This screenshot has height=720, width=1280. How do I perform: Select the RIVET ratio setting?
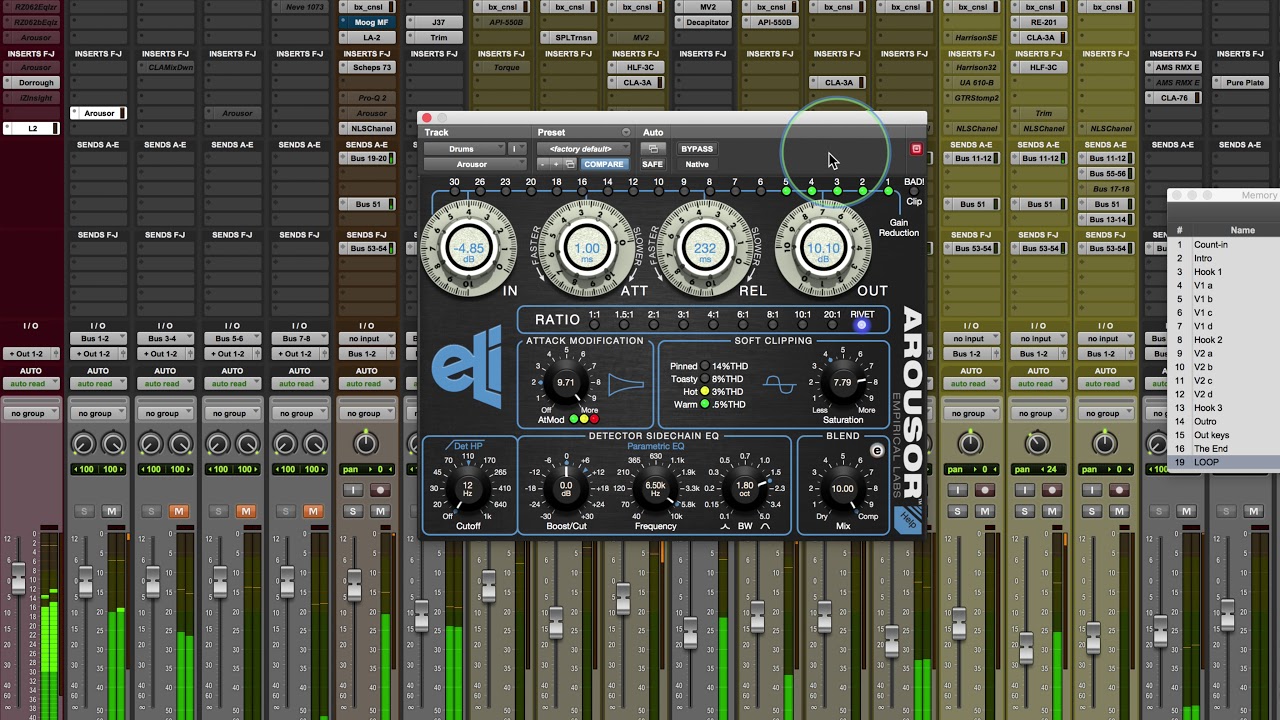pos(862,325)
